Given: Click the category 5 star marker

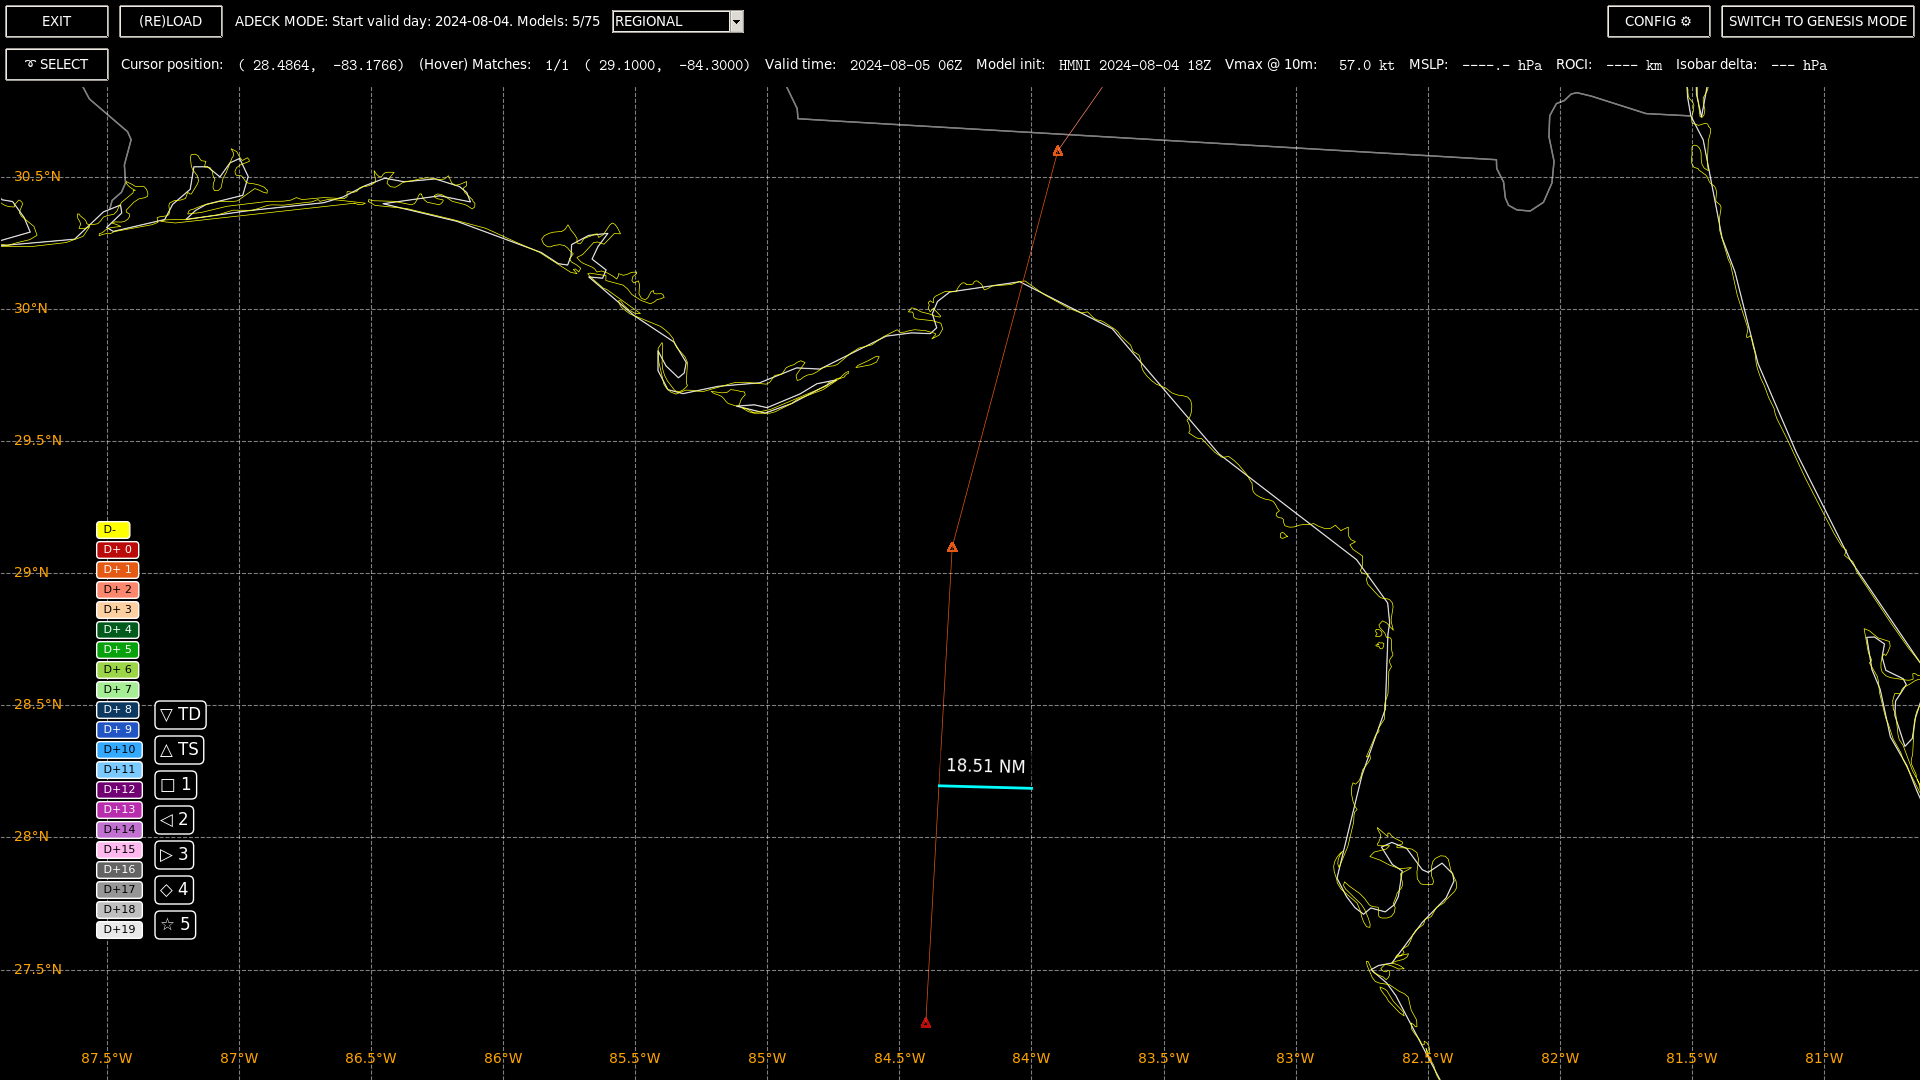Looking at the screenshot, I should (176, 925).
